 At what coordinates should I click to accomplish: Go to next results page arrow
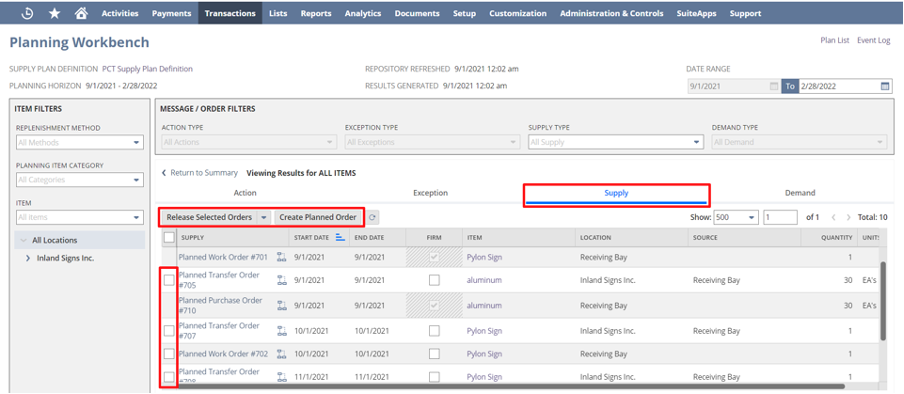click(848, 217)
